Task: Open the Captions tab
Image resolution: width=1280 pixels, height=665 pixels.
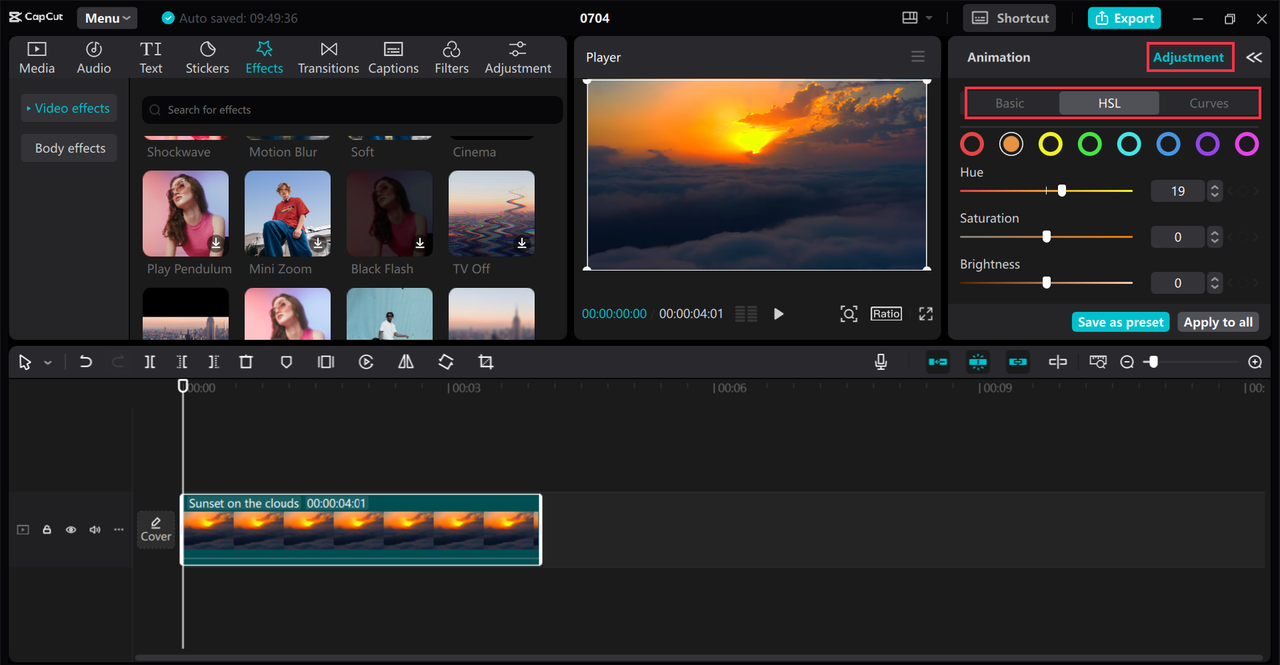Action: [393, 58]
